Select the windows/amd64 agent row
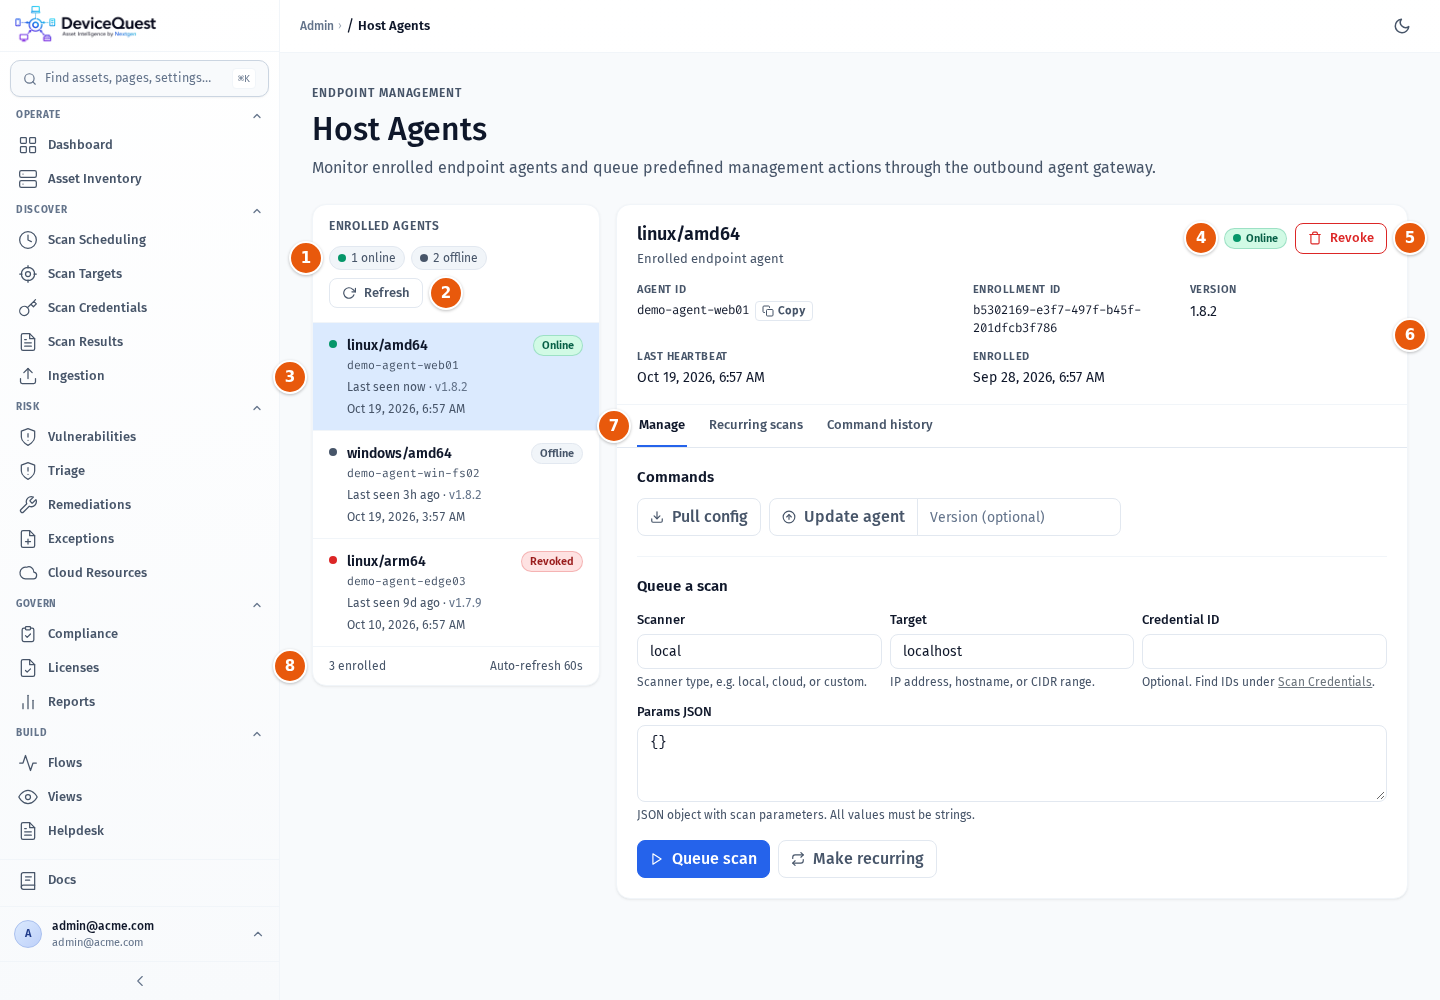The width and height of the screenshot is (1440, 1000). 456,485
